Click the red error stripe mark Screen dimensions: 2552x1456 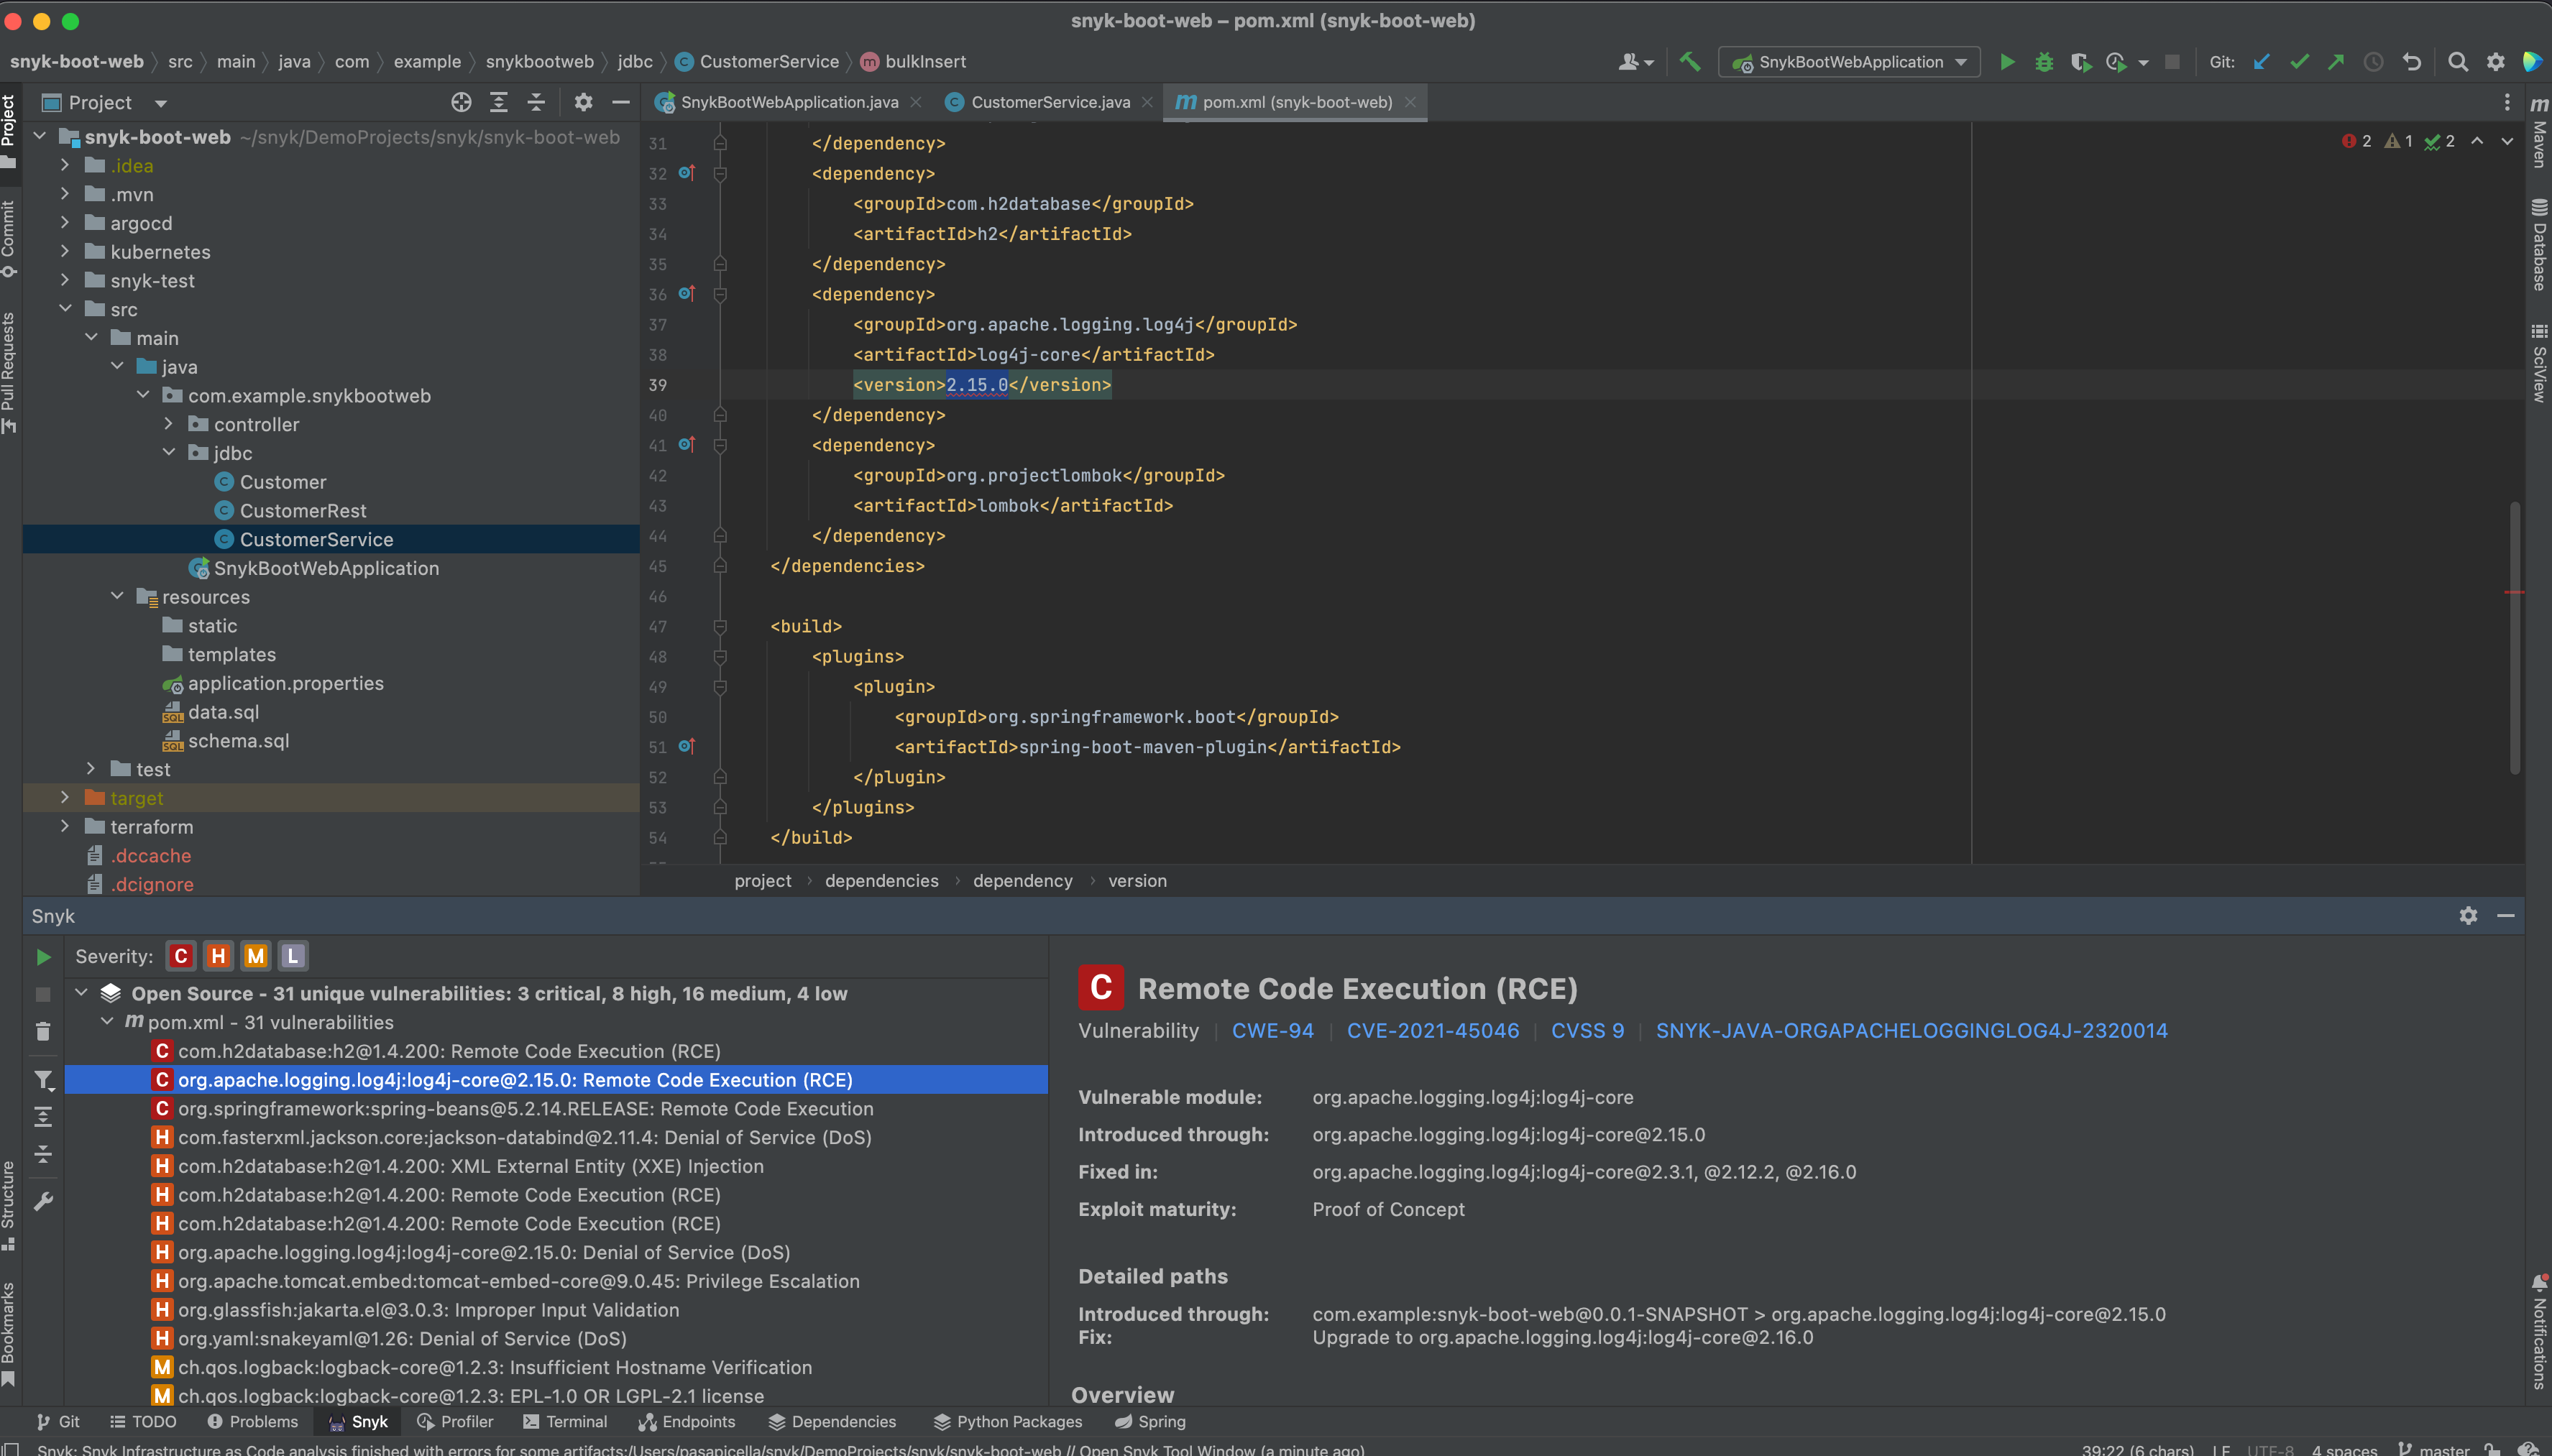(2514, 592)
